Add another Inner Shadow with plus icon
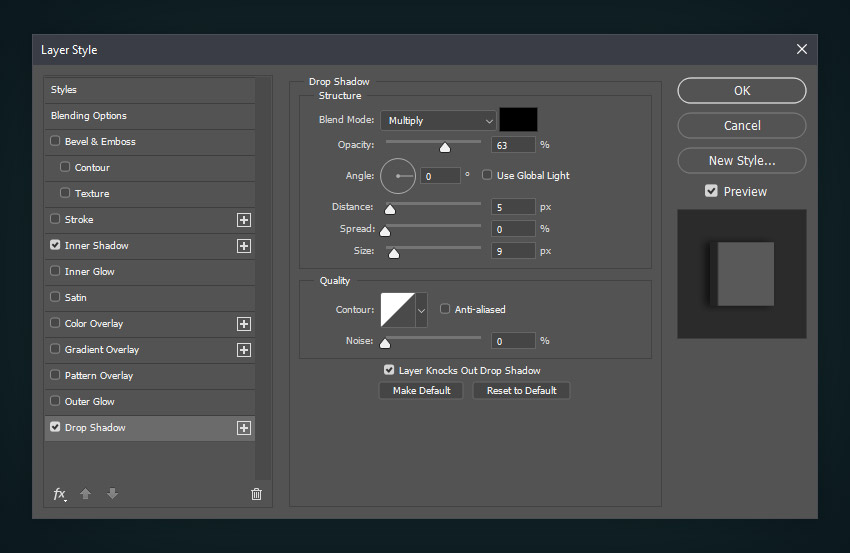Image resolution: width=850 pixels, height=553 pixels. (244, 246)
